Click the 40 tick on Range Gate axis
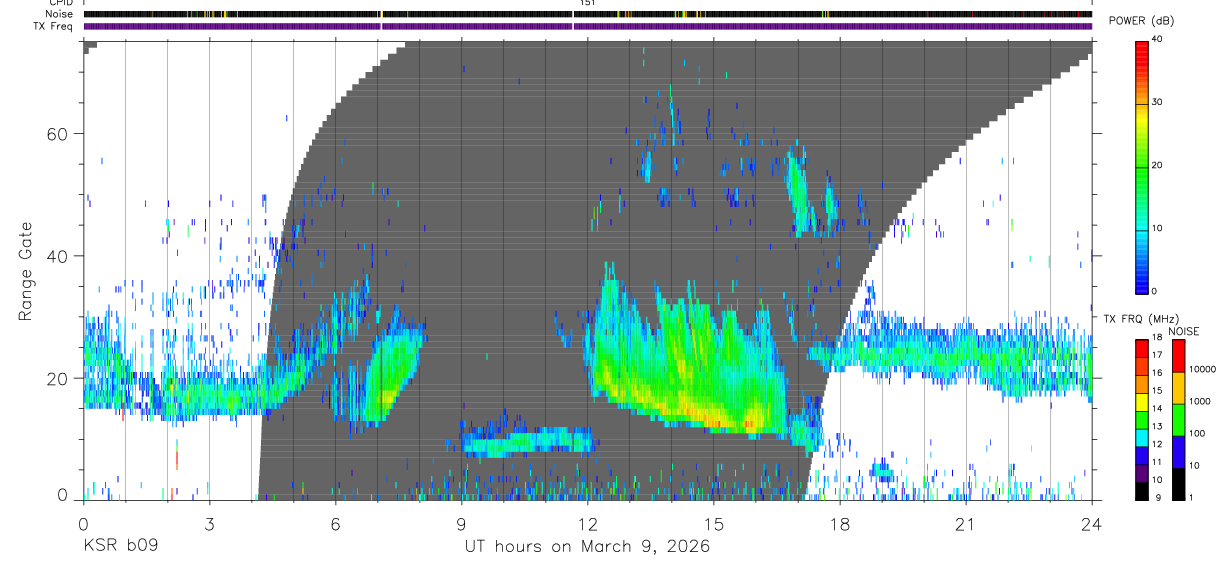Viewport: 1228px width, 567px height. (59, 256)
